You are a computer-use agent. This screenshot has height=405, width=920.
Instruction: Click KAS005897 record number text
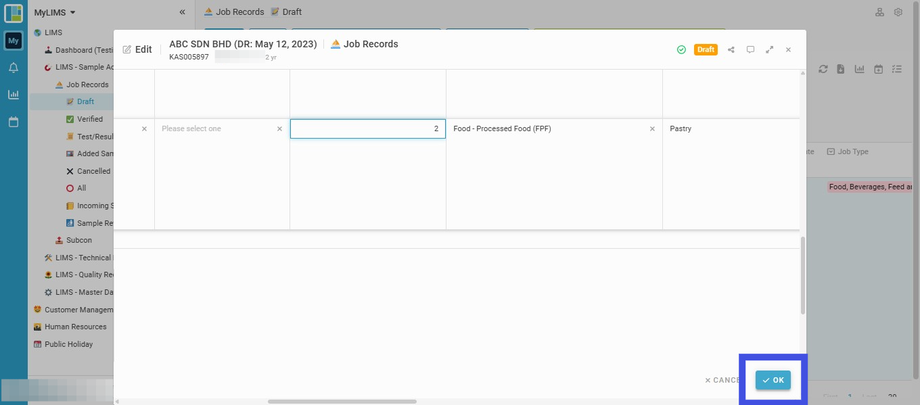189,58
